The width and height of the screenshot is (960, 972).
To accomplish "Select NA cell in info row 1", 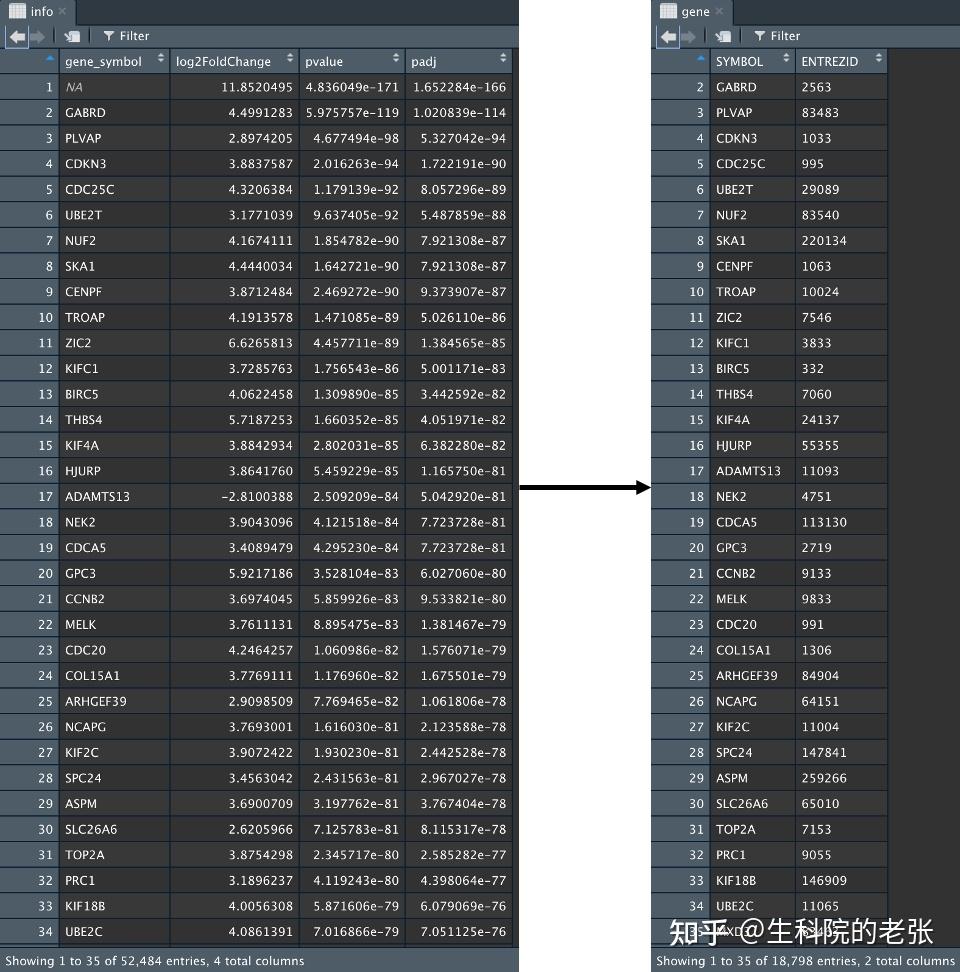I will pyautogui.click(x=74, y=87).
